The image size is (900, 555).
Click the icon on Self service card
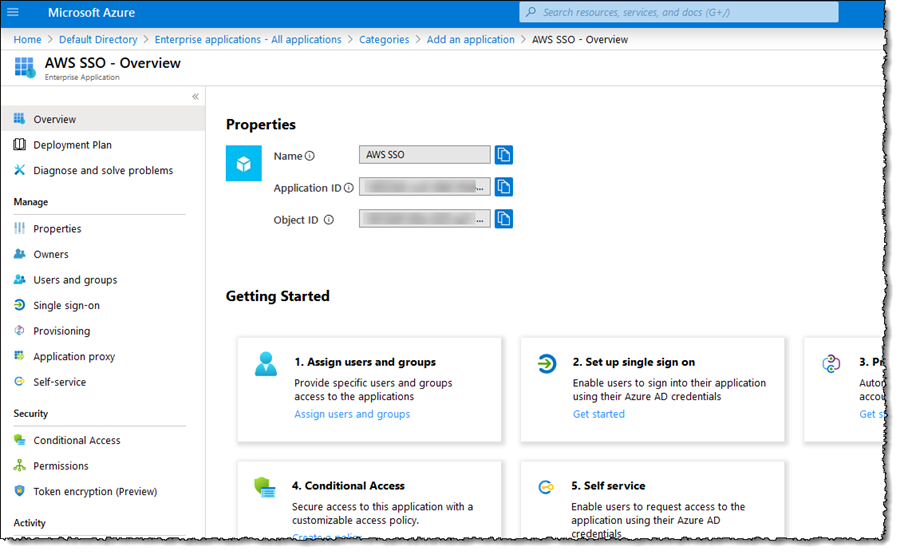pyautogui.click(x=546, y=487)
